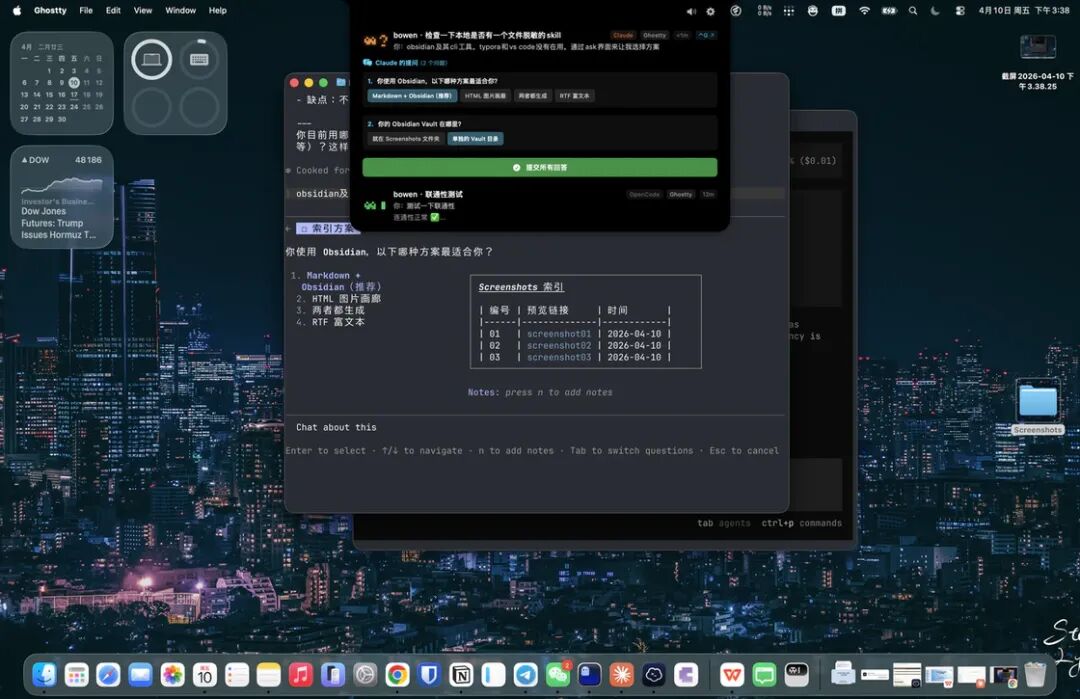Launch Safari from the Dock
1080x699 pixels.
[x=108, y=675]
